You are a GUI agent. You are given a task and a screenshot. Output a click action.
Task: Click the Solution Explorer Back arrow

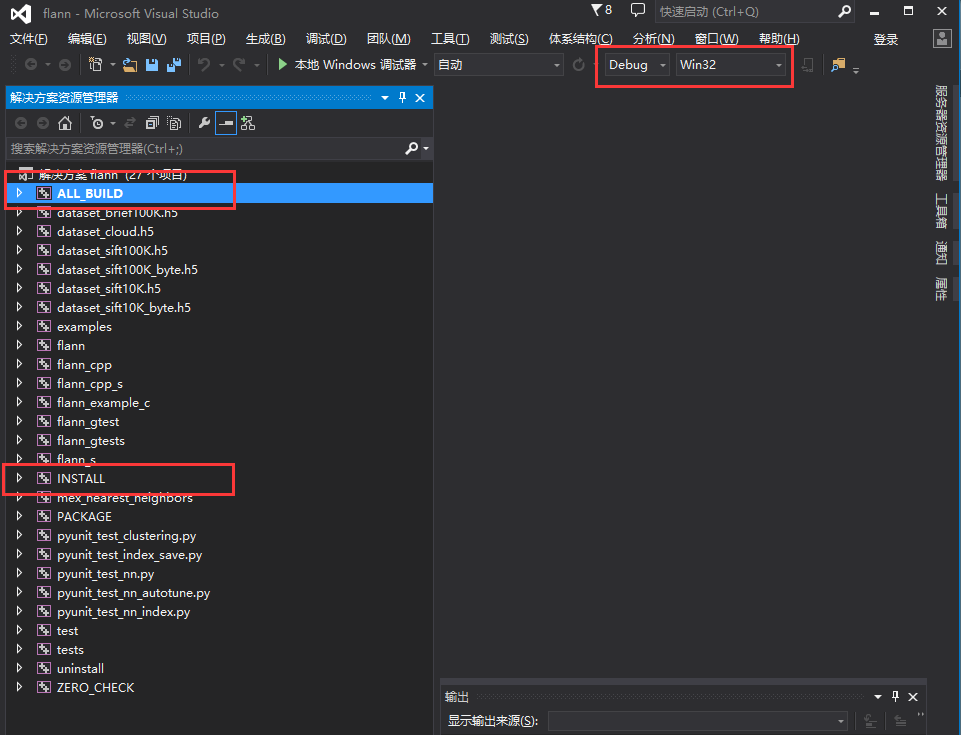coord(21,123)
